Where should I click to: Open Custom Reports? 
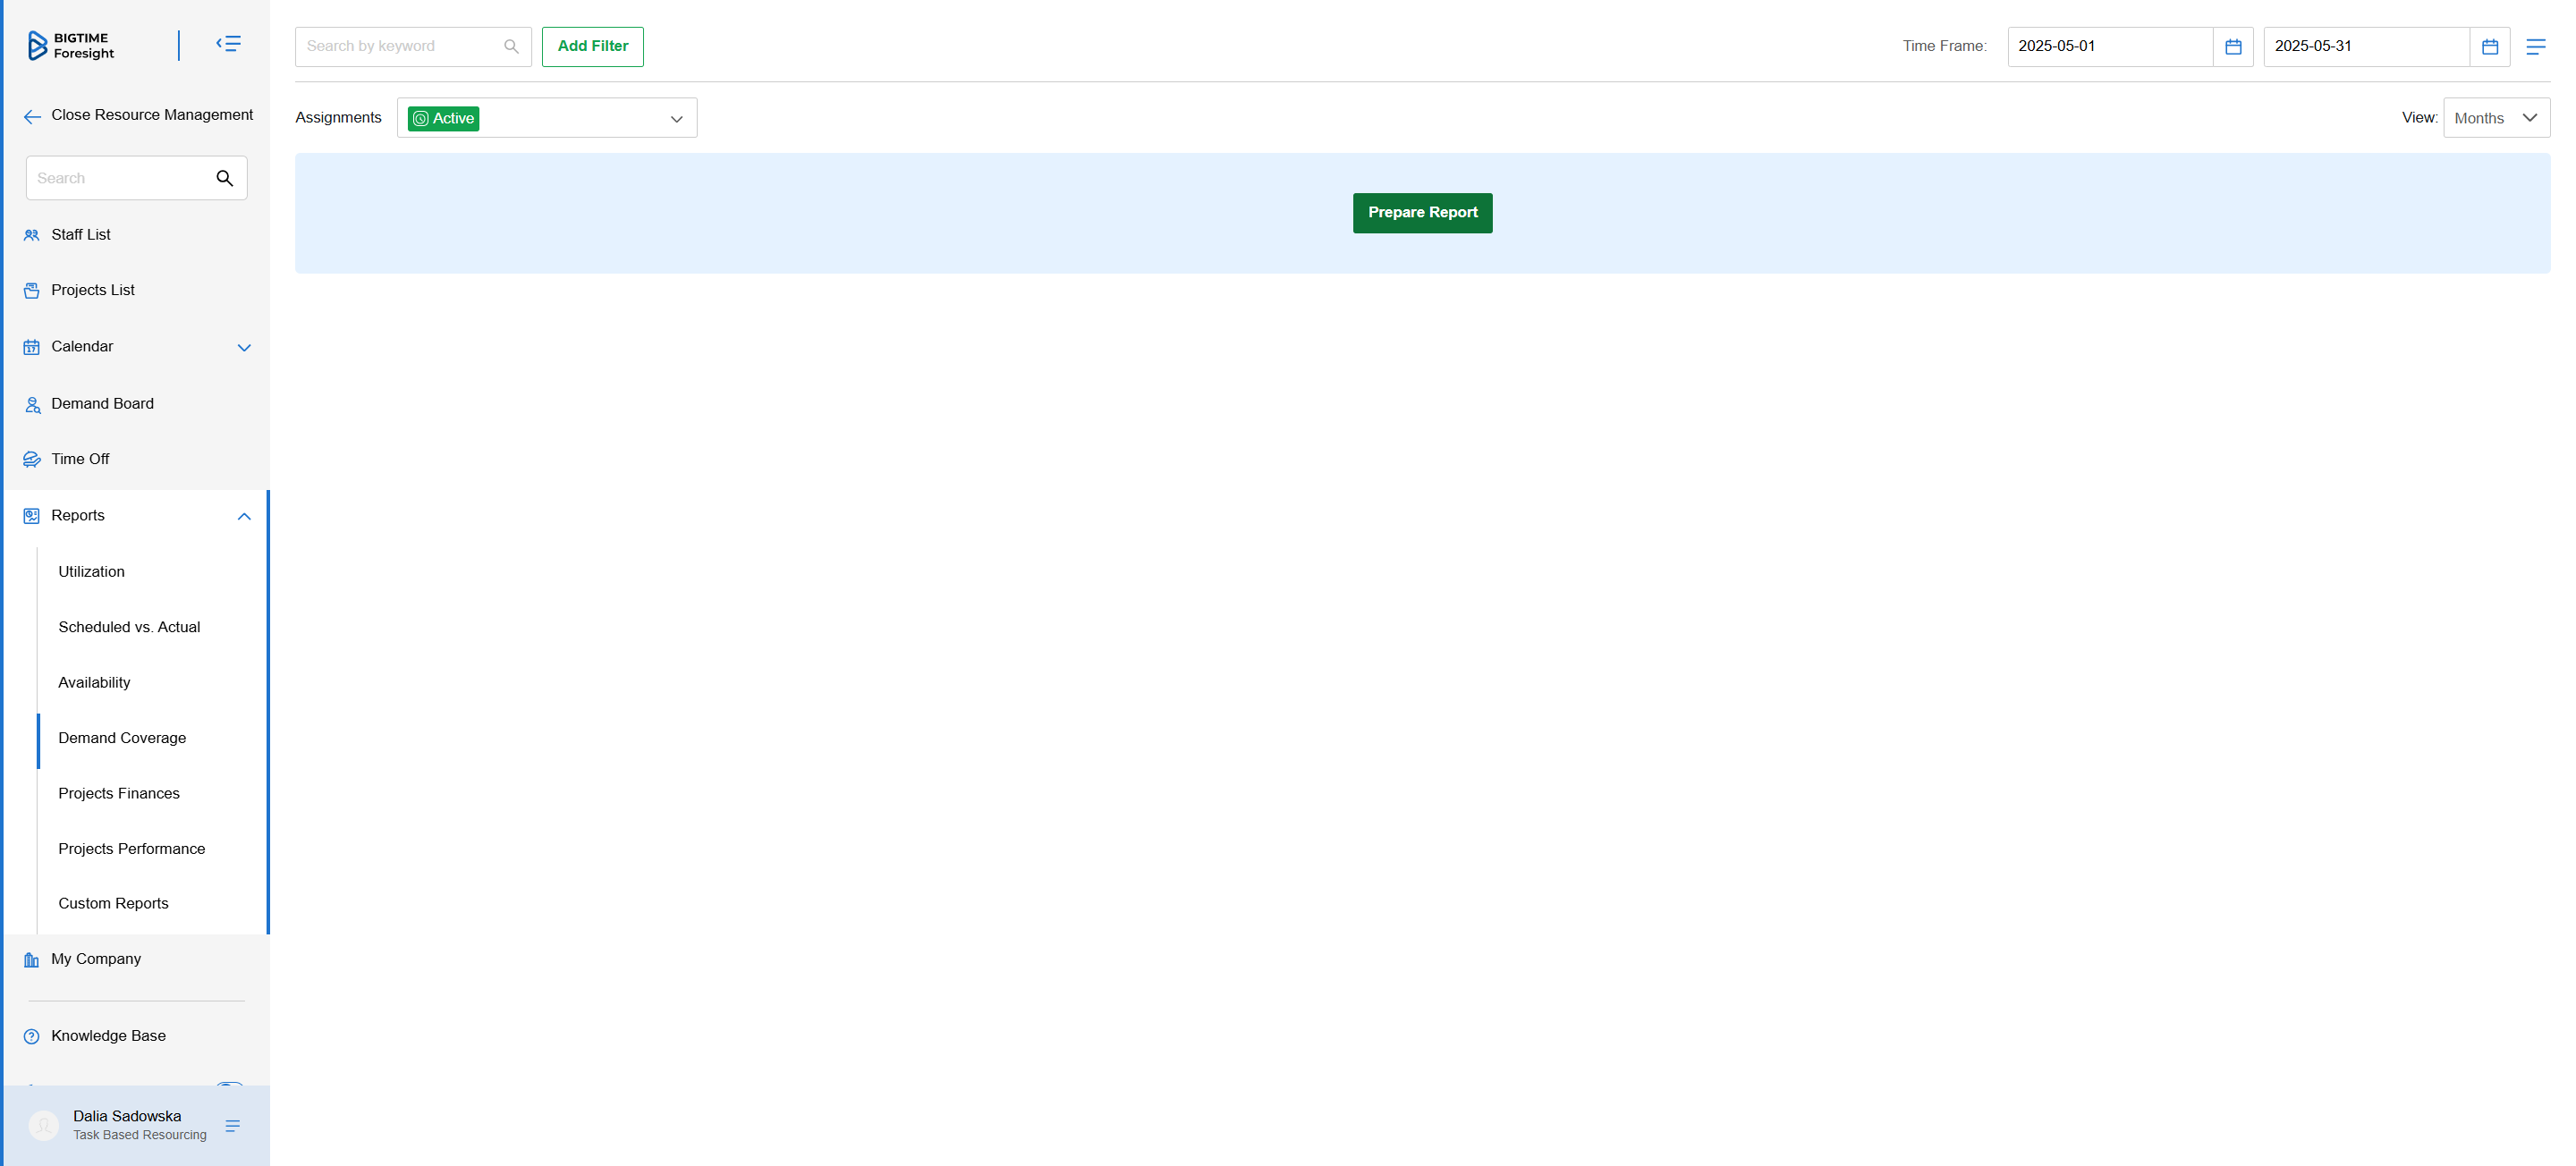pos(113,903)
